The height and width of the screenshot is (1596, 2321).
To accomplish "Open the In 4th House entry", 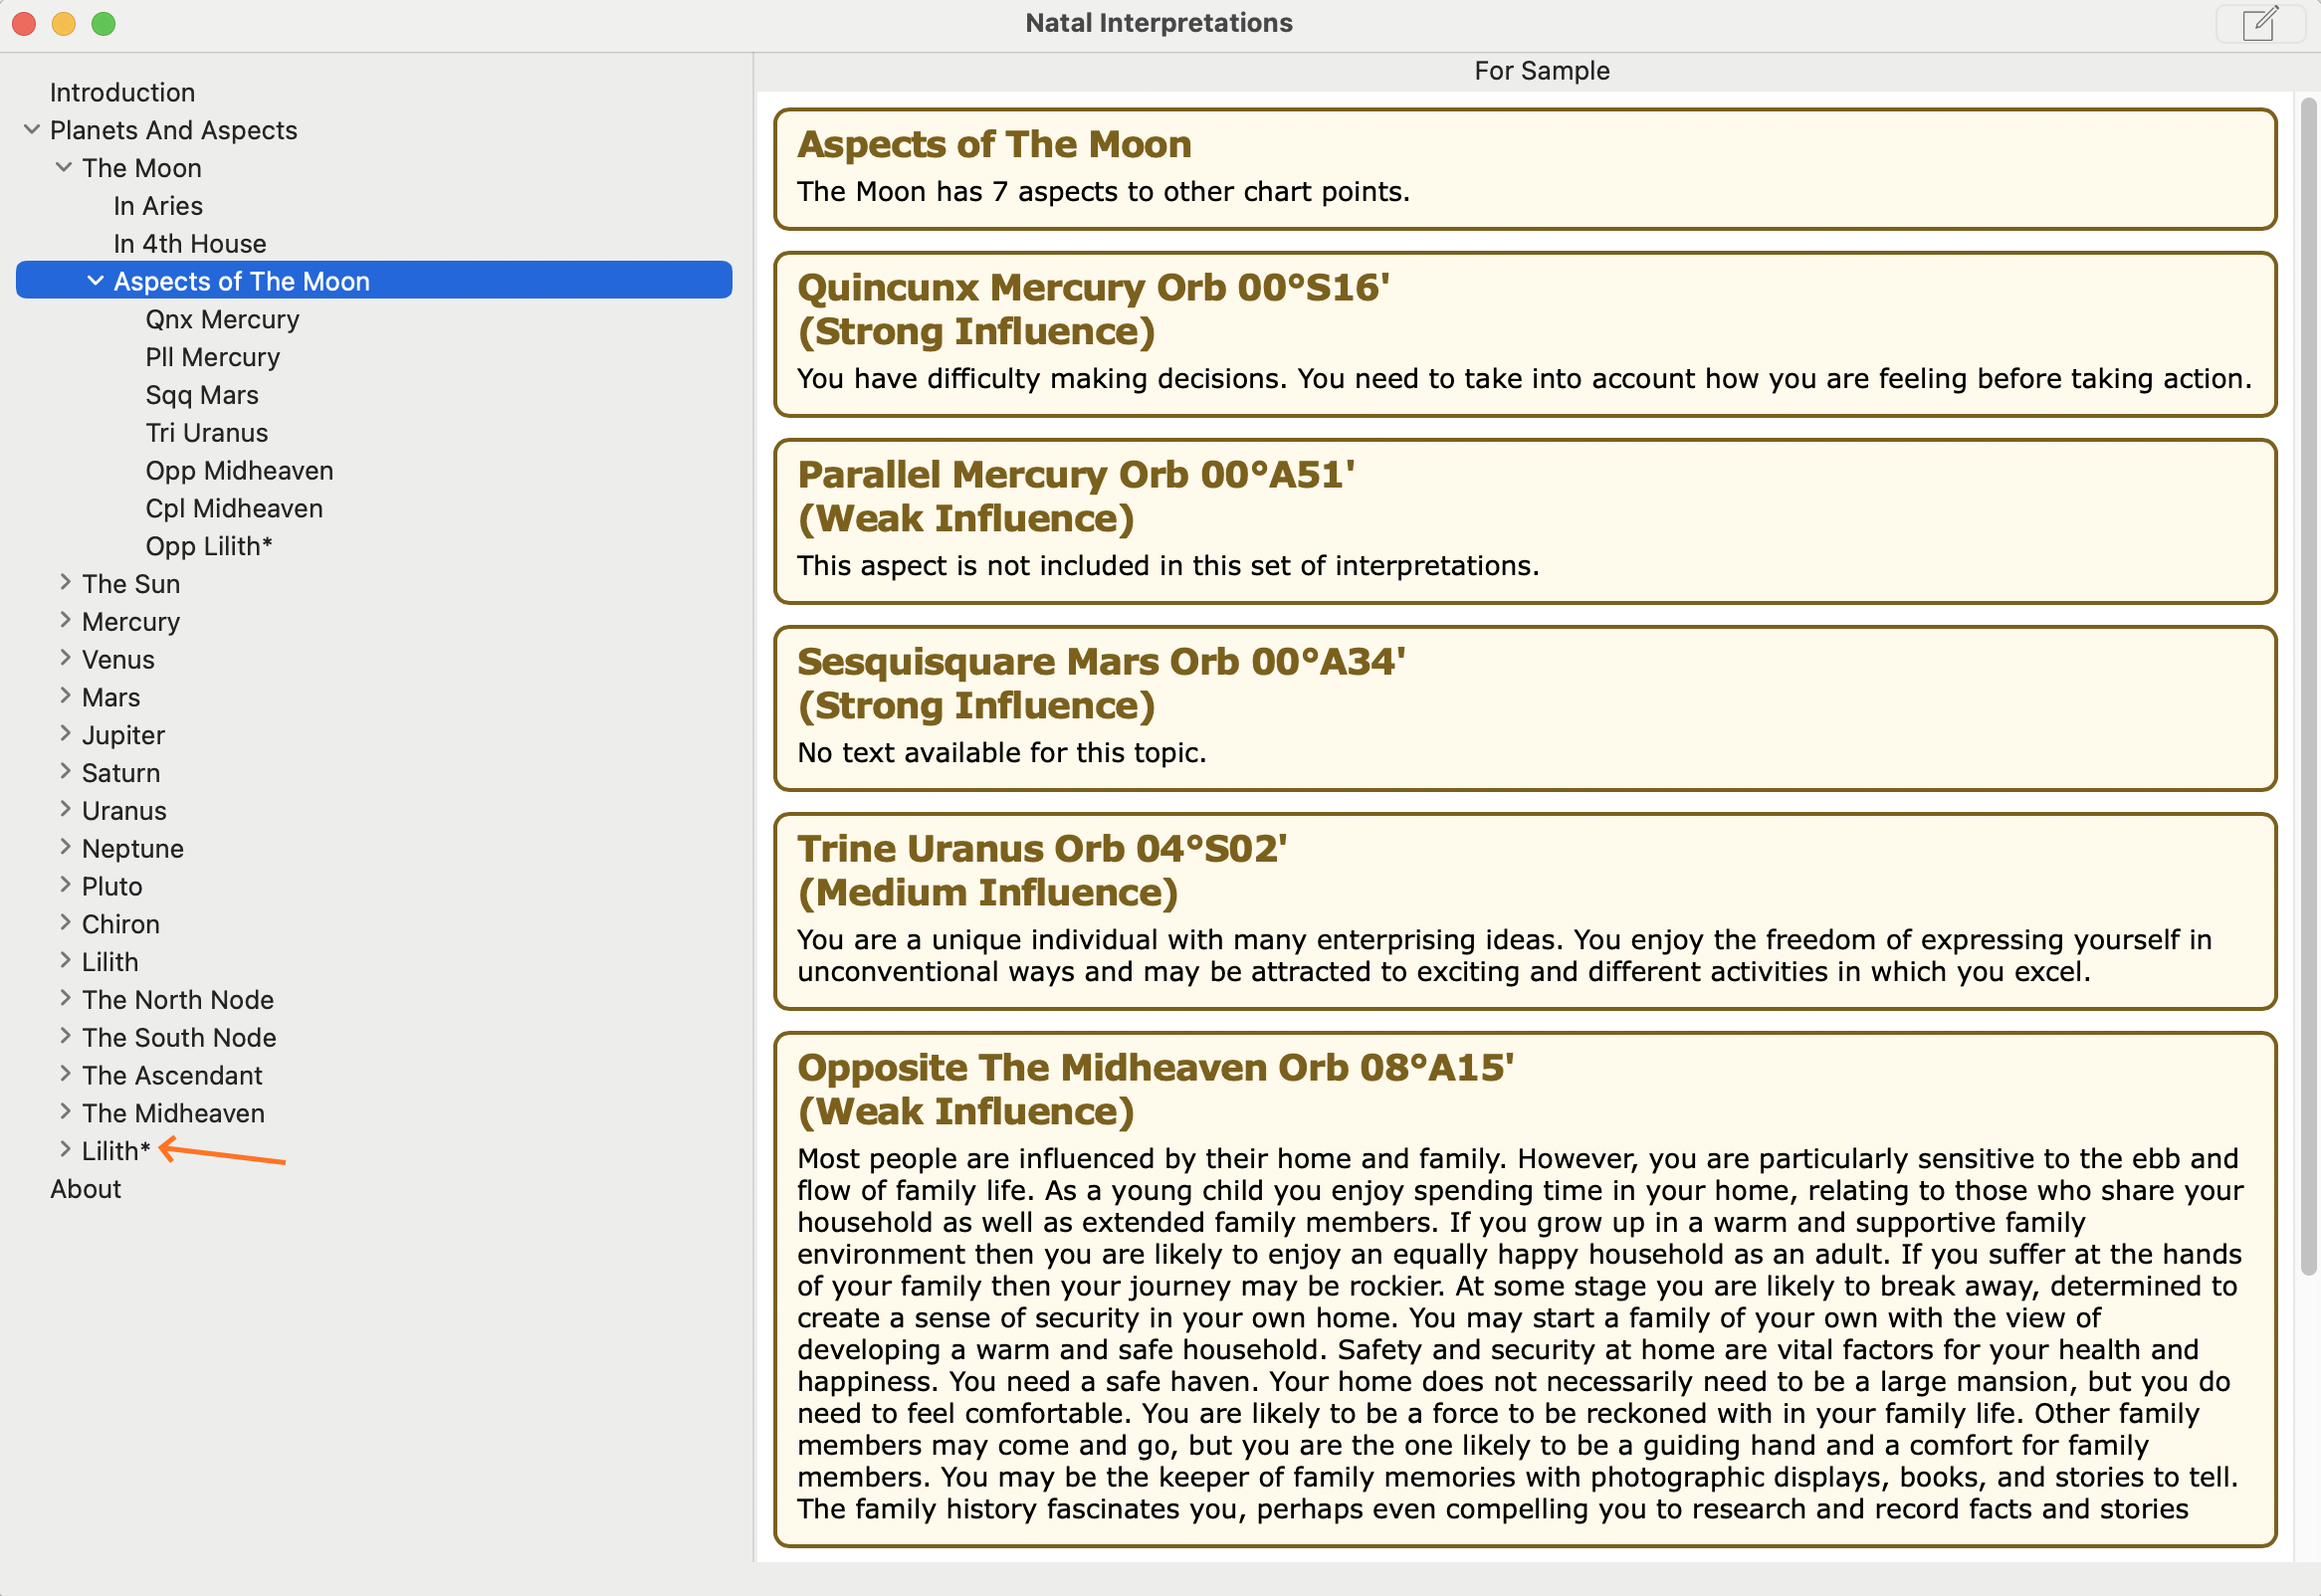I will point(190,244).
